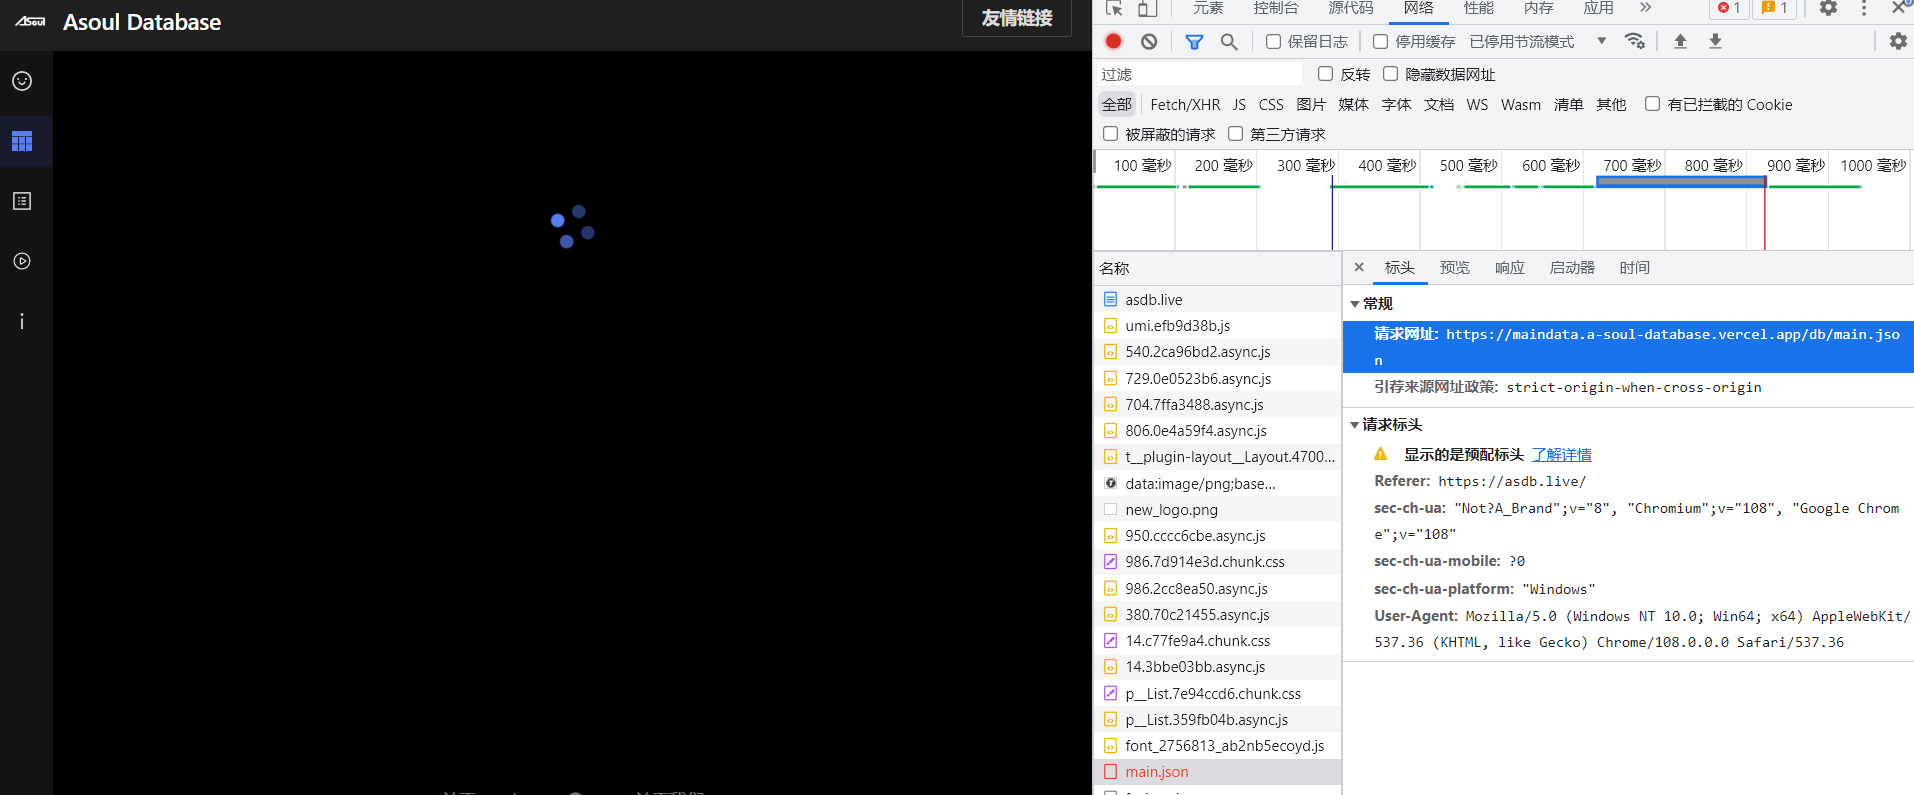Image resolution: width=1914 pixels, height=795 pixels.
Task: Export HAR file download arrow
Action: click(1715, 41)
